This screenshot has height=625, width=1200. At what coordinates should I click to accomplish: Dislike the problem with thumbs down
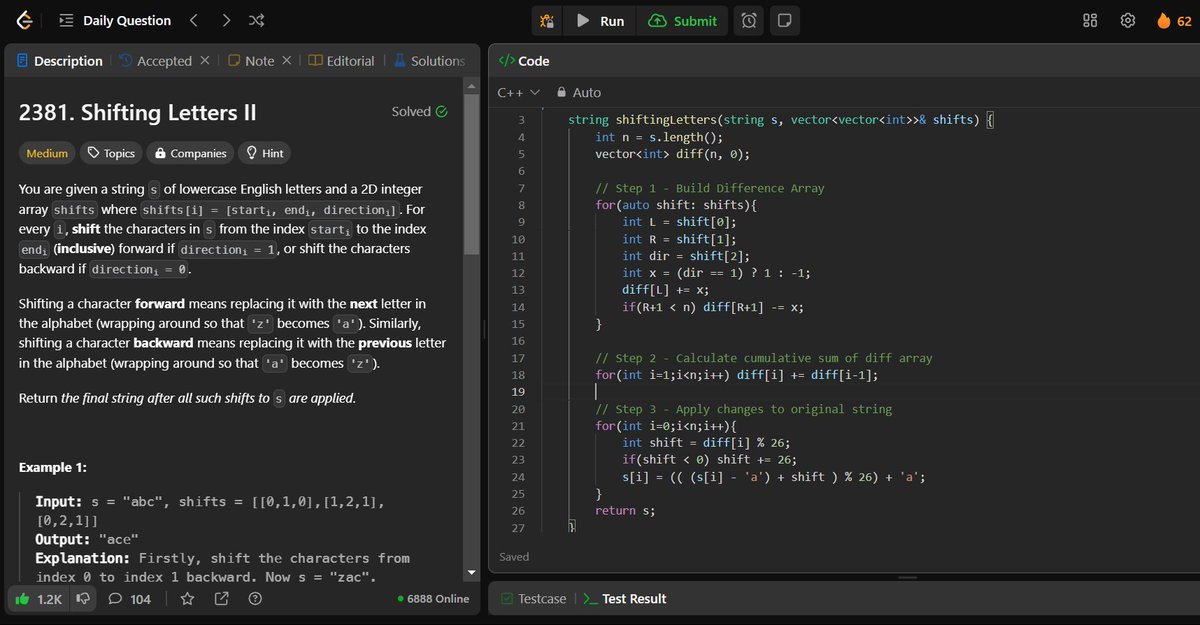pos(84,599)
